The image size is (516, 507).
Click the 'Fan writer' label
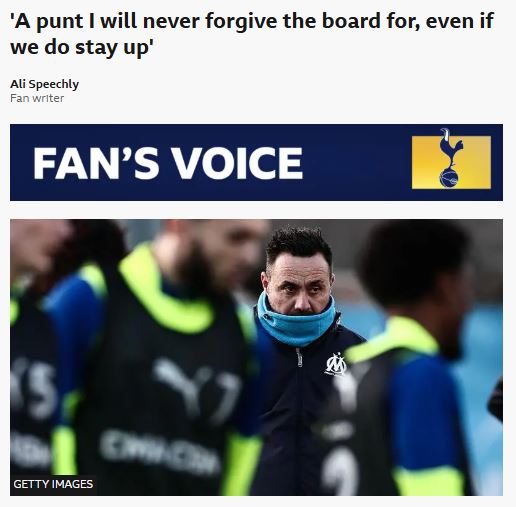click(x=37, y=98)
